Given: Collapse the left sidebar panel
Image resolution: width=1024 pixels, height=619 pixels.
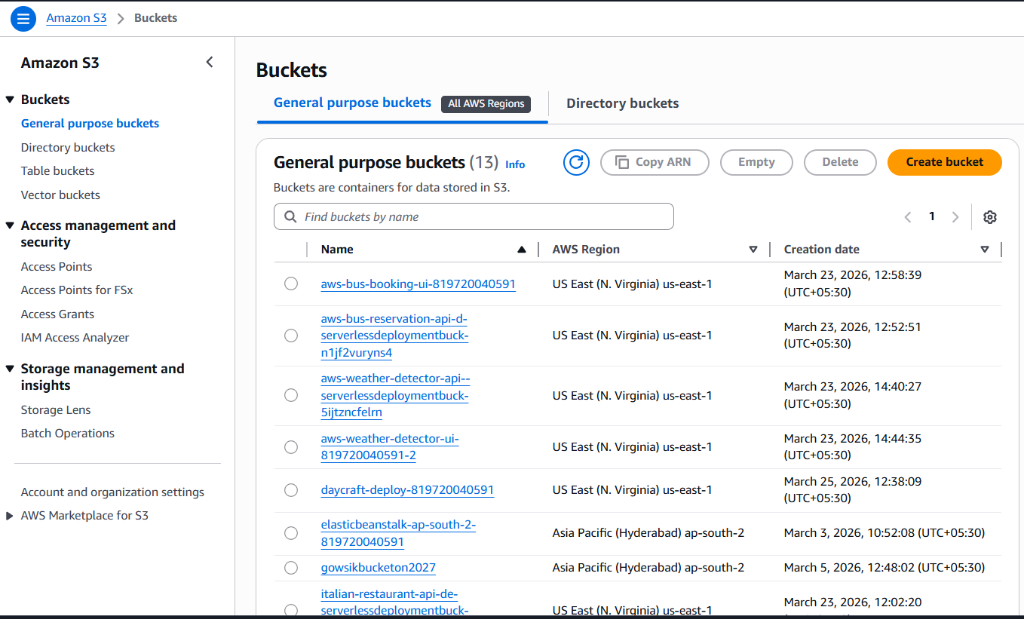Looking at the screenshot, I should tap(209, 61).
